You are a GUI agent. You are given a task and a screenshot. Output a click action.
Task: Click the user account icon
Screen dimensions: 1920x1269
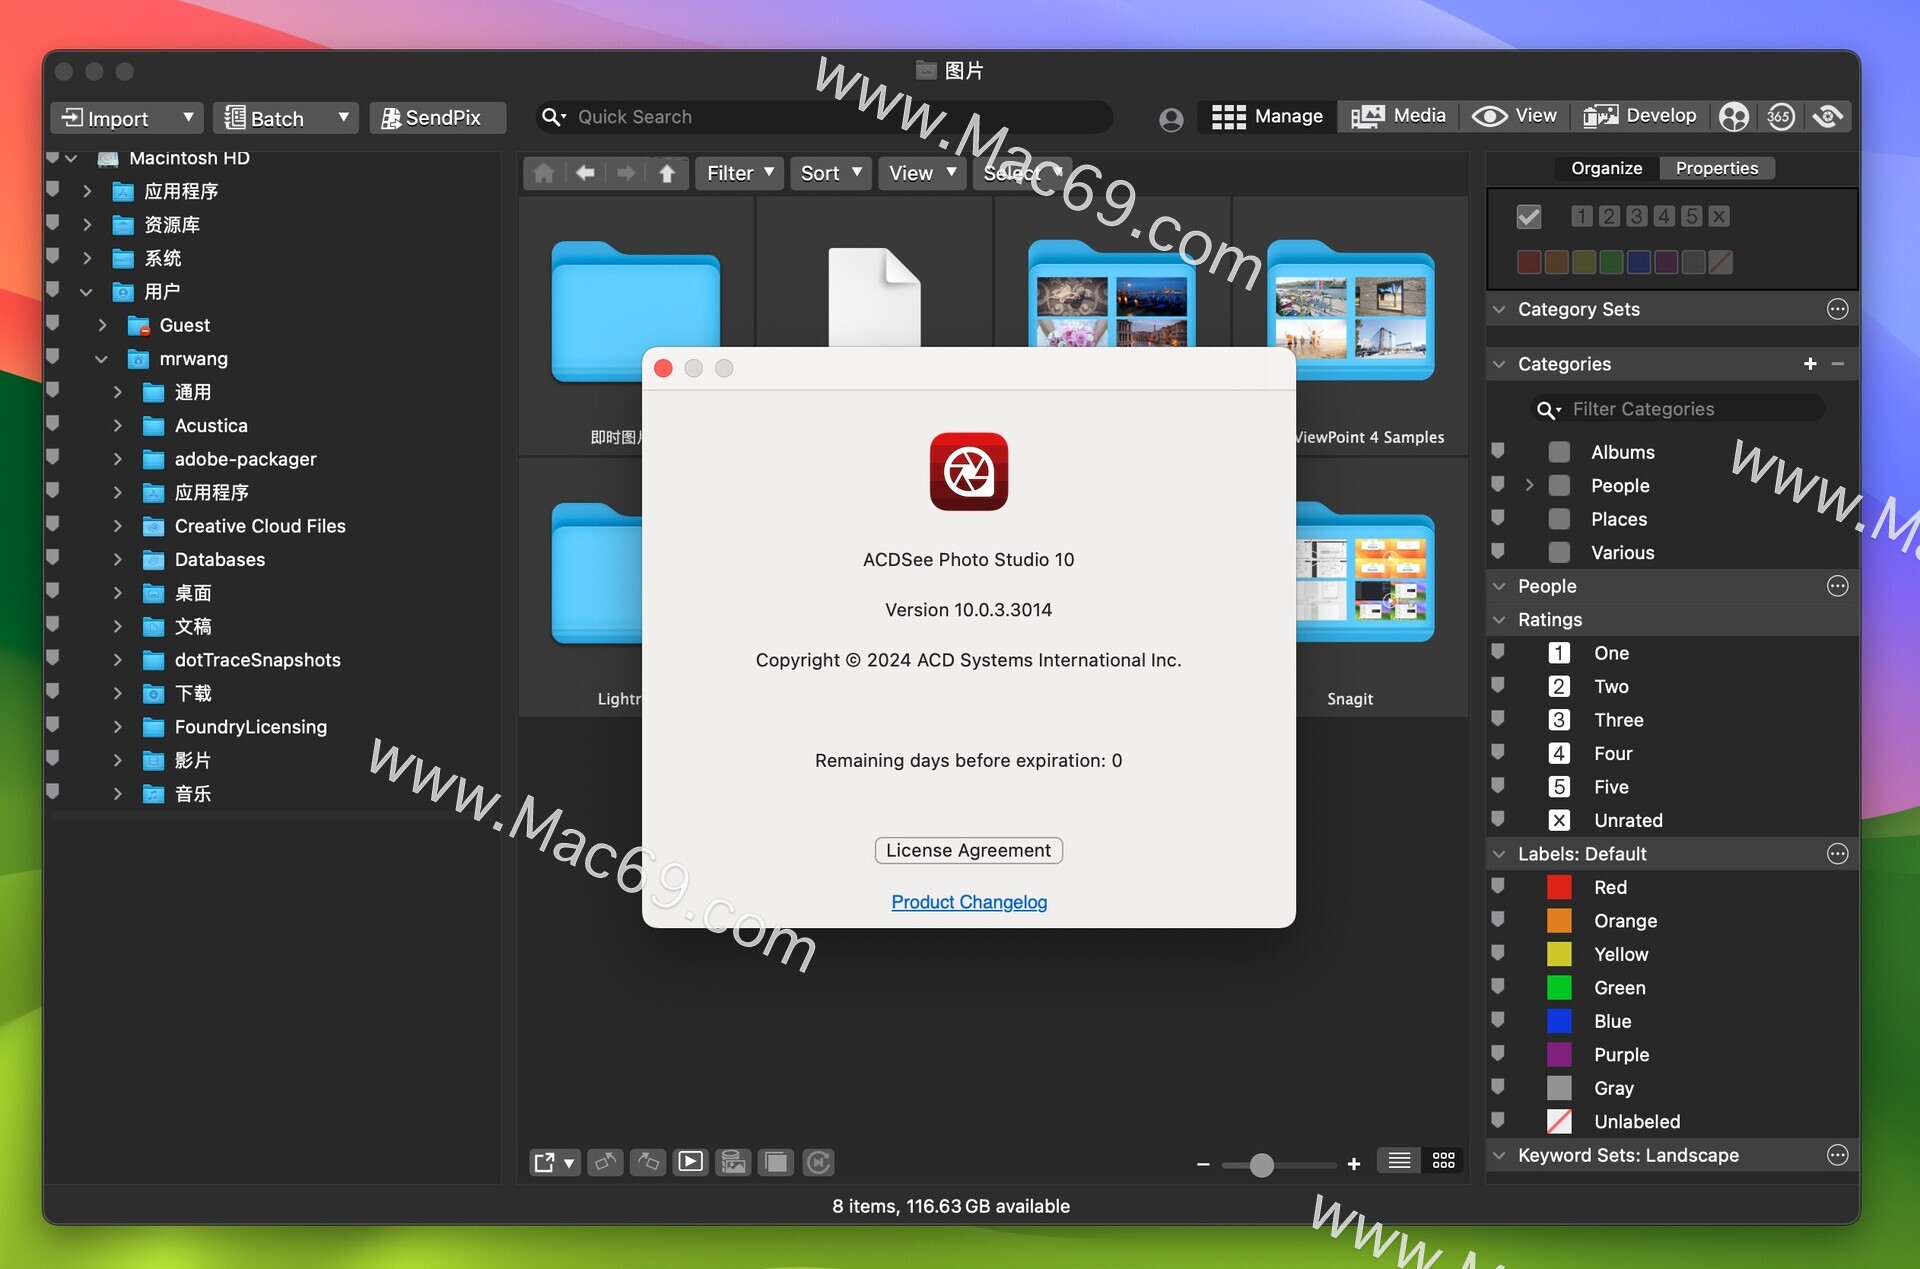coord(1171,119)
